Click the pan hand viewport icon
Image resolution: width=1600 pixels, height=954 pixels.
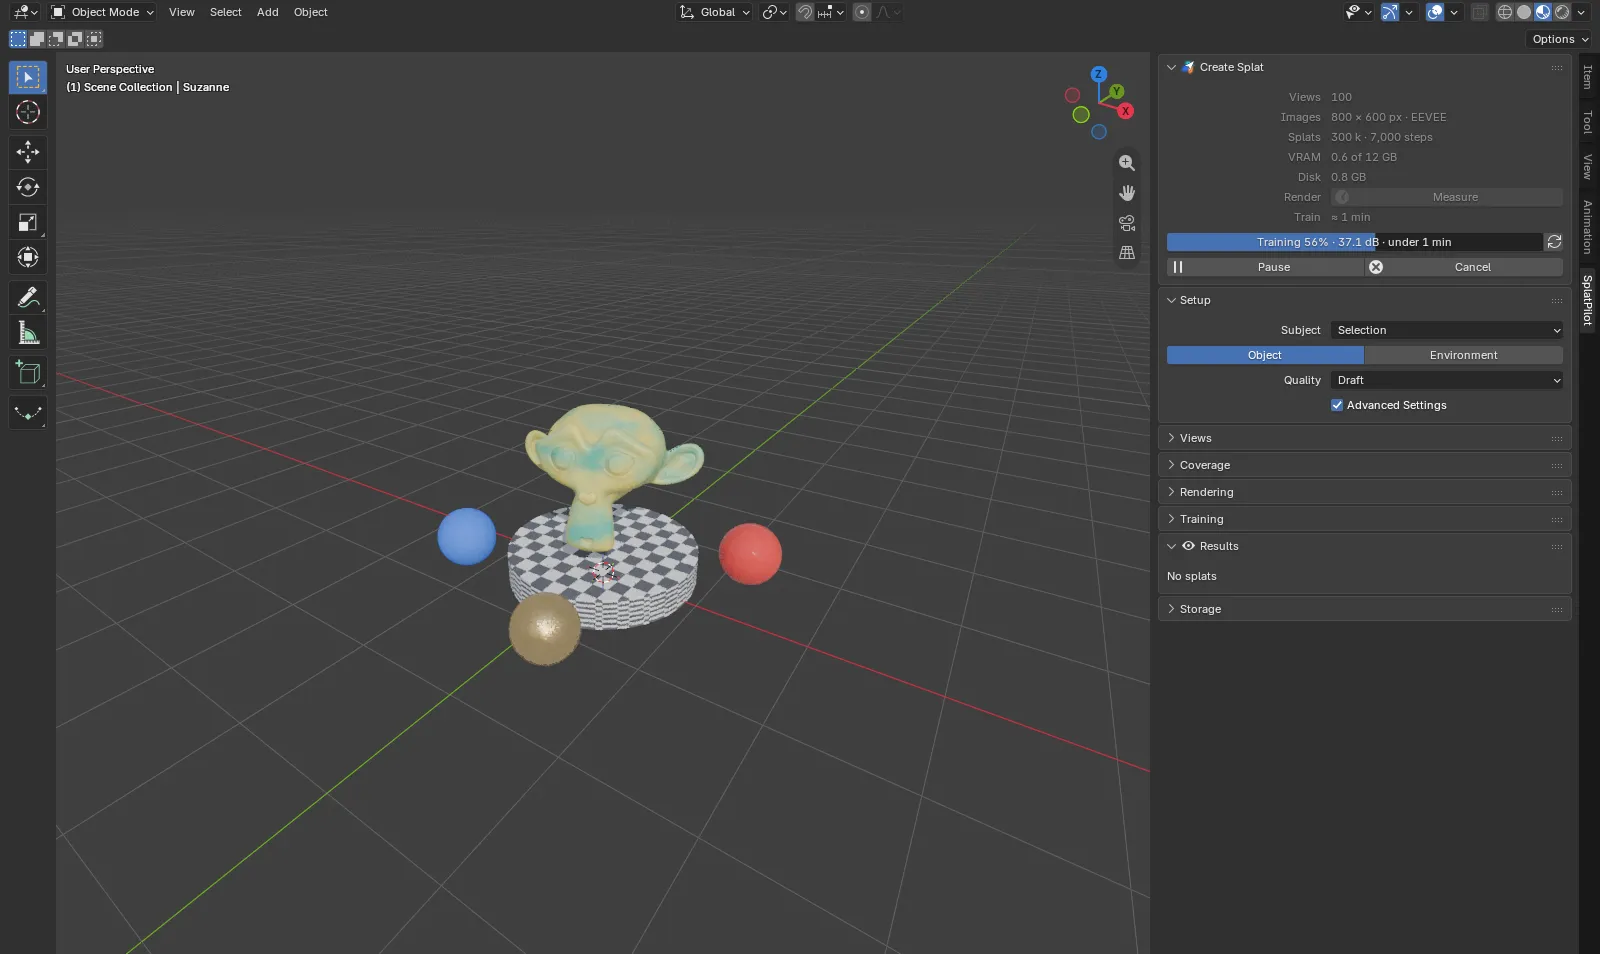[x=1127, y=192]
